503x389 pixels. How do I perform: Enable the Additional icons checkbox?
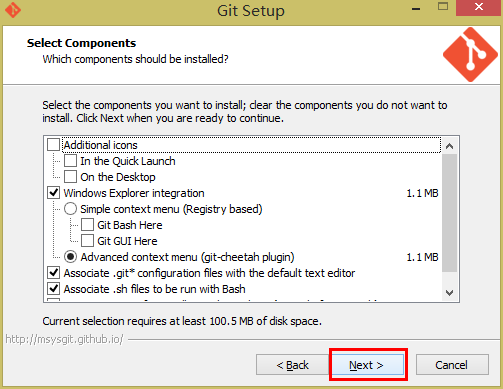(53, 145)
